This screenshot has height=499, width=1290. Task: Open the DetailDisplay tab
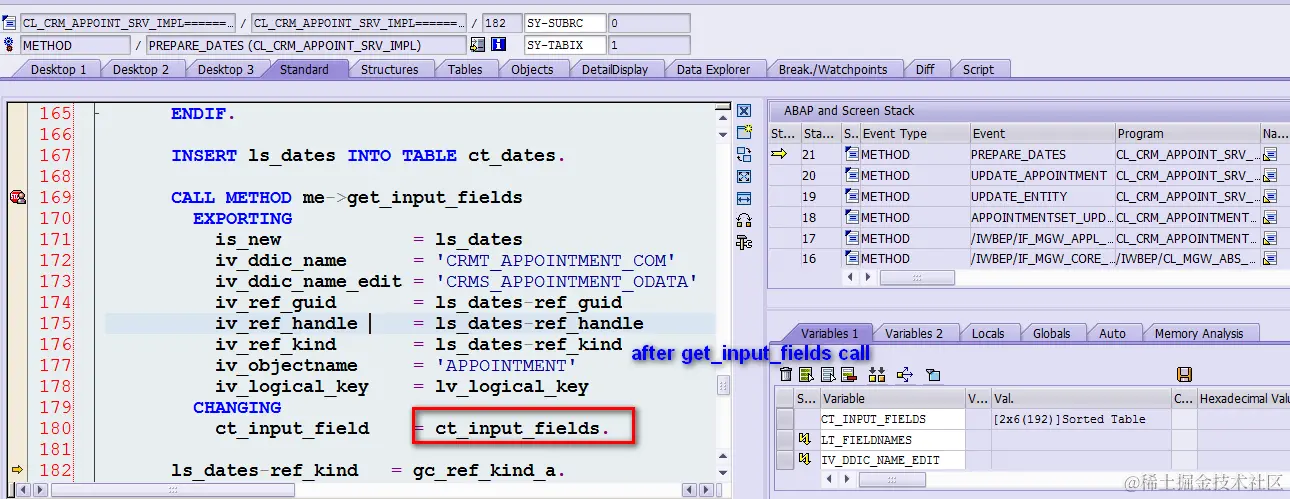pyautogui.click(x=615, y=69)
